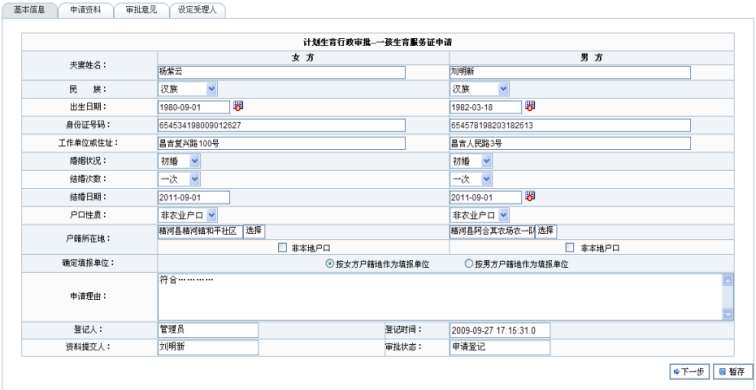This screenshot has width=756, height=390.
Task: Click the 申请理由 row label
Action: [x=88, y=296]
